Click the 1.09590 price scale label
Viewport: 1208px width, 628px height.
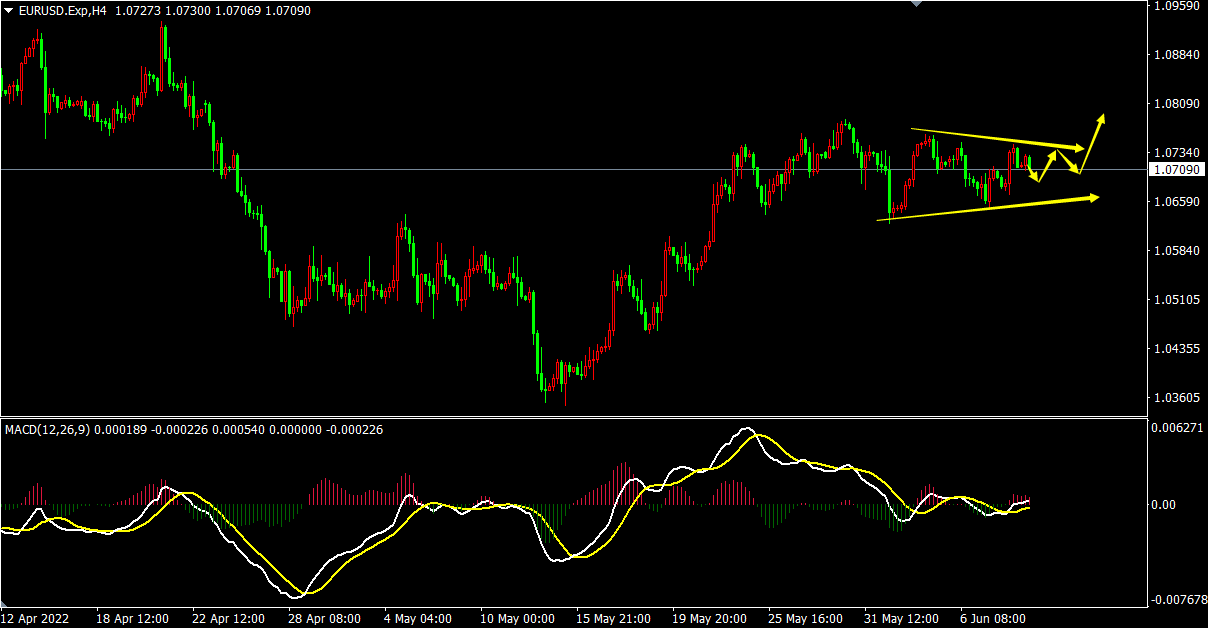1175,6
